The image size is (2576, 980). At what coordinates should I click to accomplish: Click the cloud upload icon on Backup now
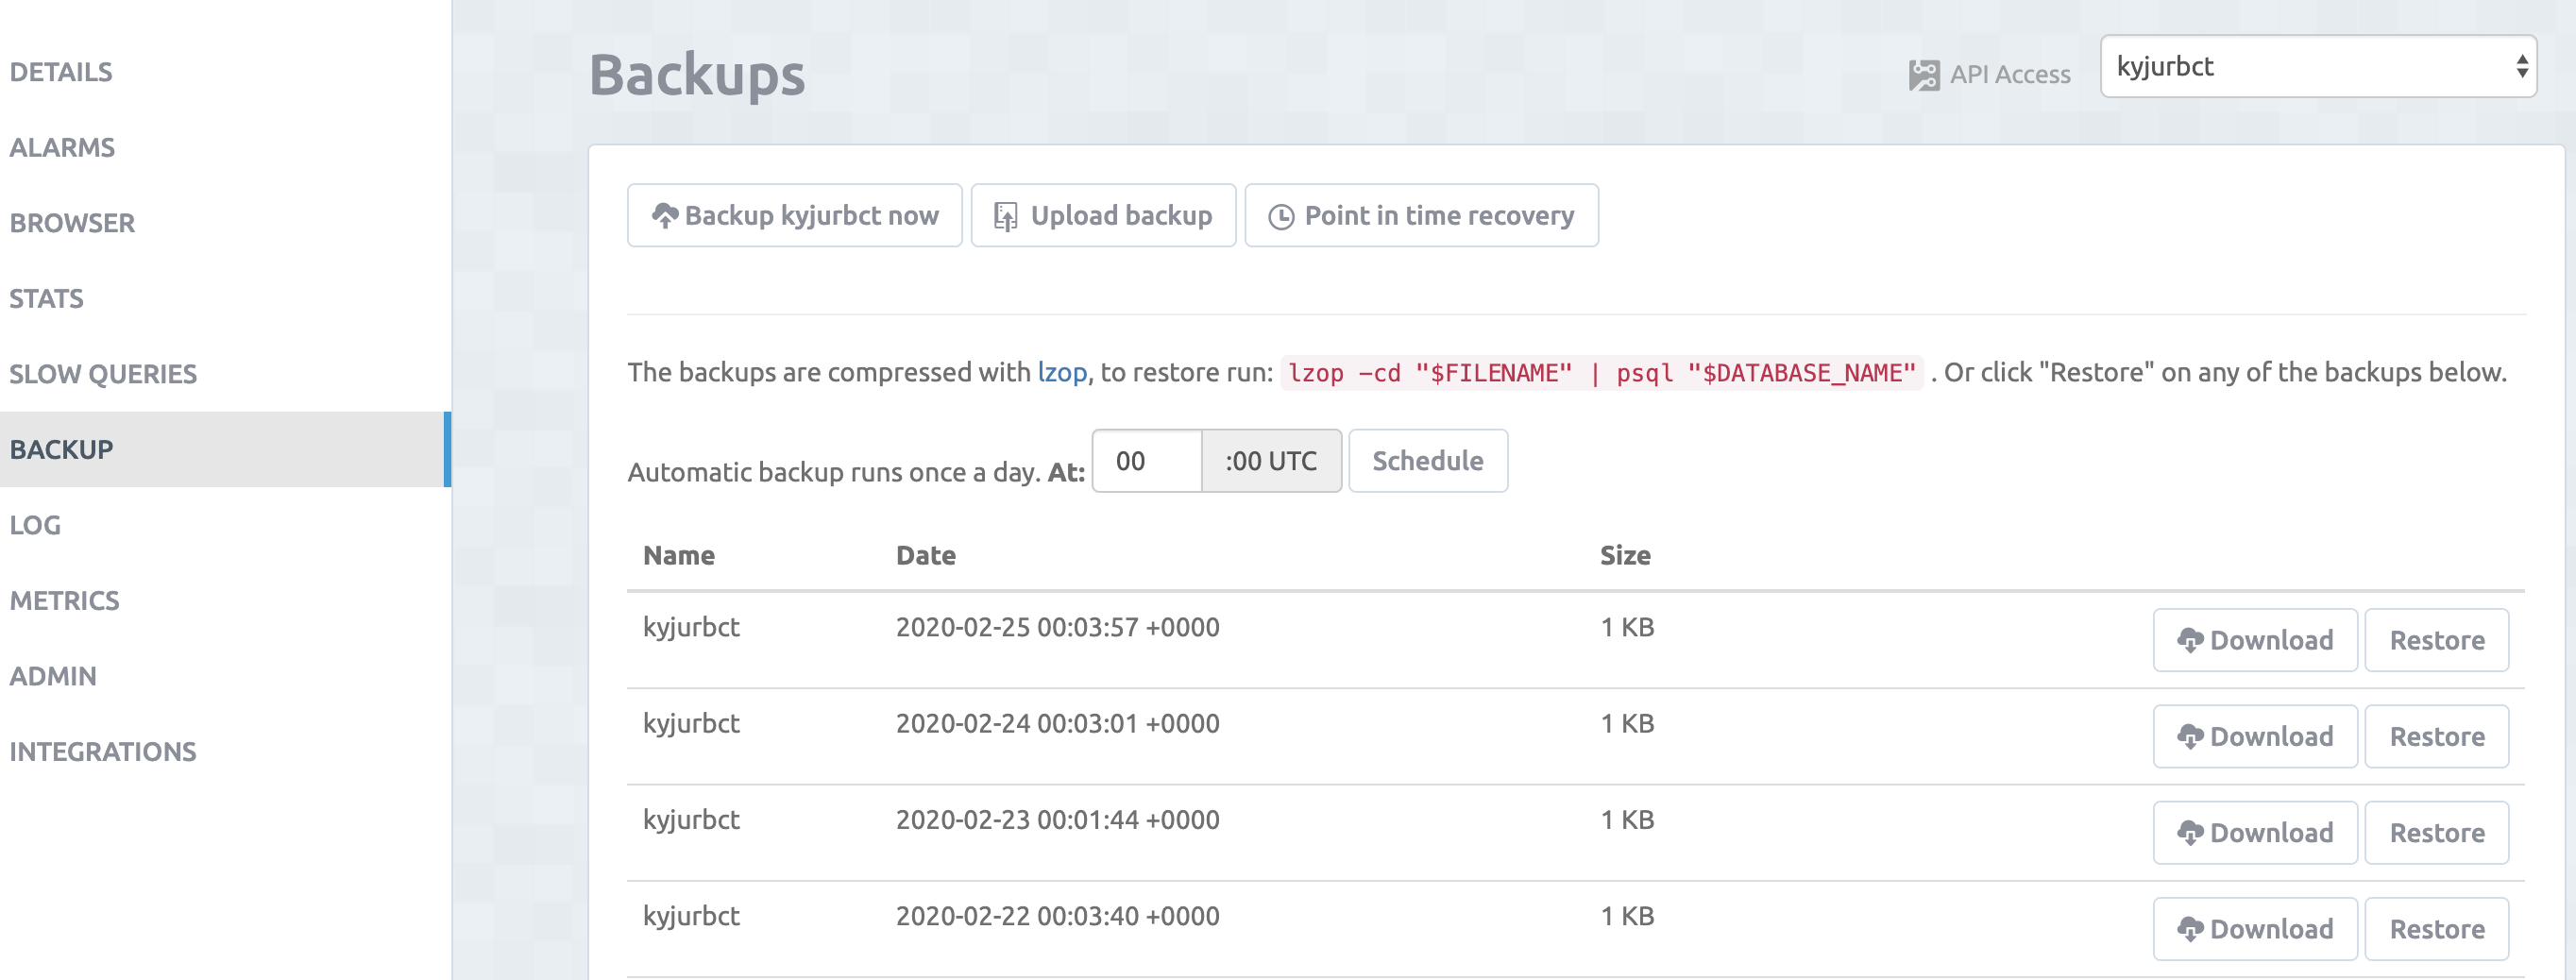(x=664, y=216)
